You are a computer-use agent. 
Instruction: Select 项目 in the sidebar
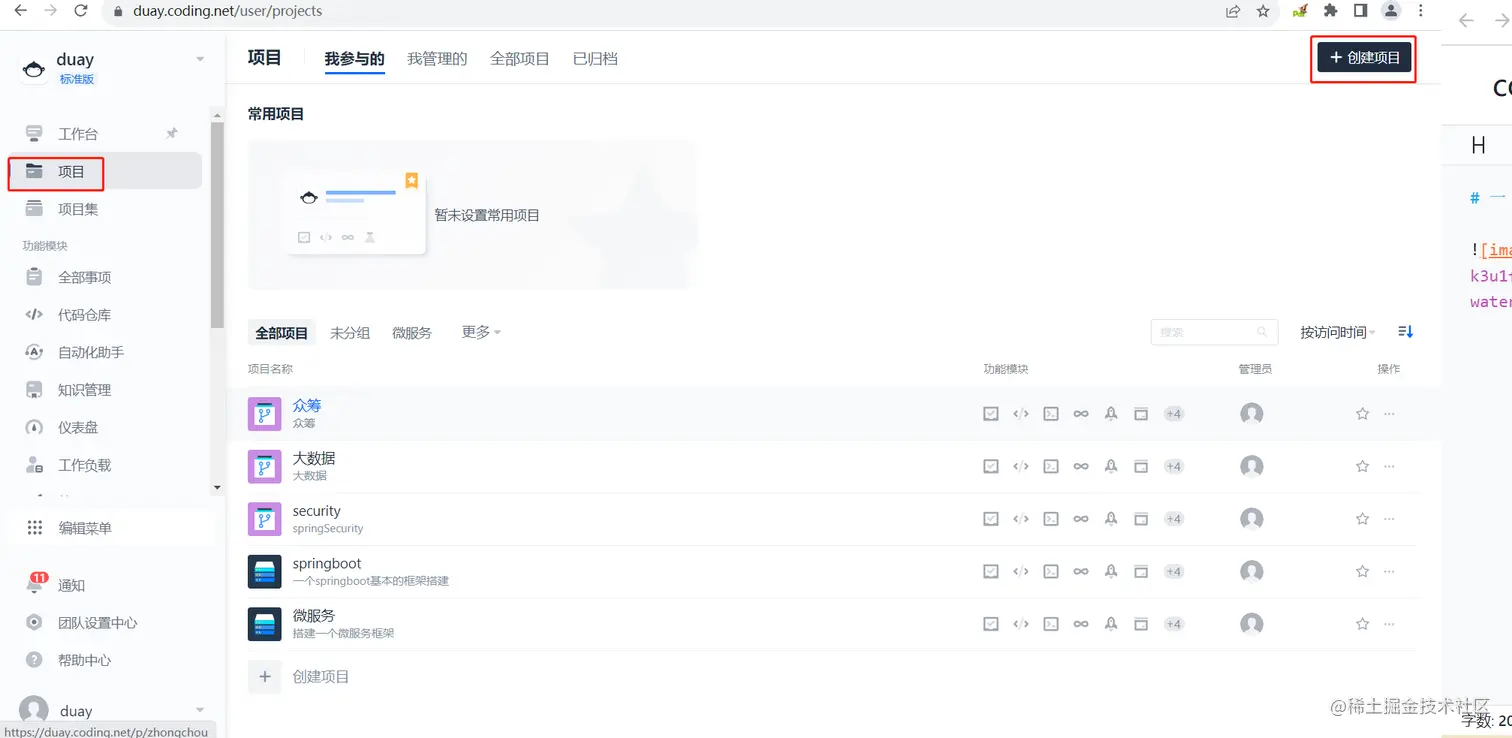pyautogui.click(x=106, y=171)
